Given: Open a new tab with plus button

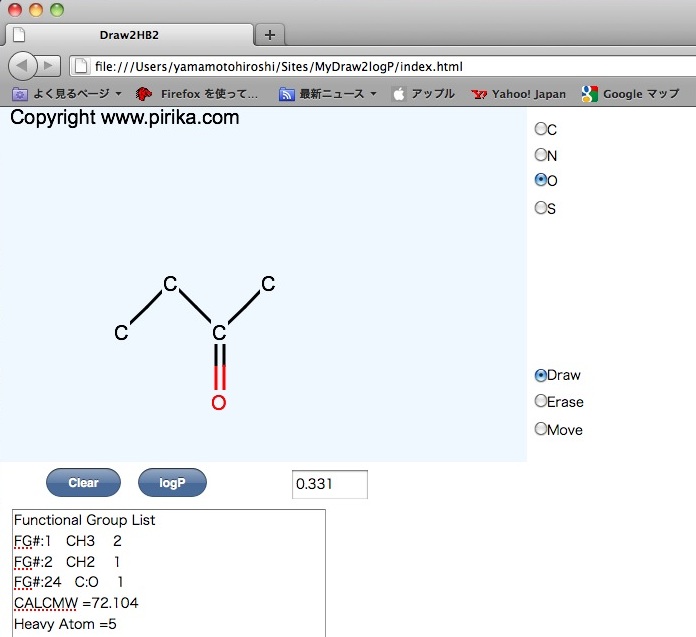Looking at the screenshot, I should coord(270,35).
